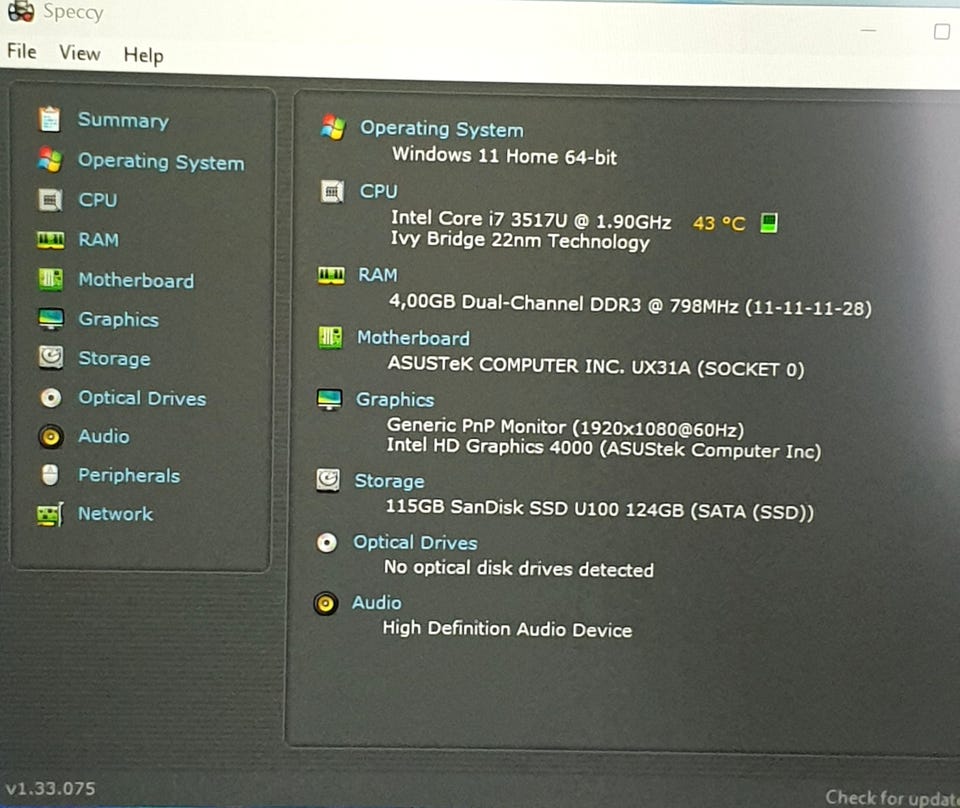Click the 43 °C CPU temperature value

click(x=719, y=223)
